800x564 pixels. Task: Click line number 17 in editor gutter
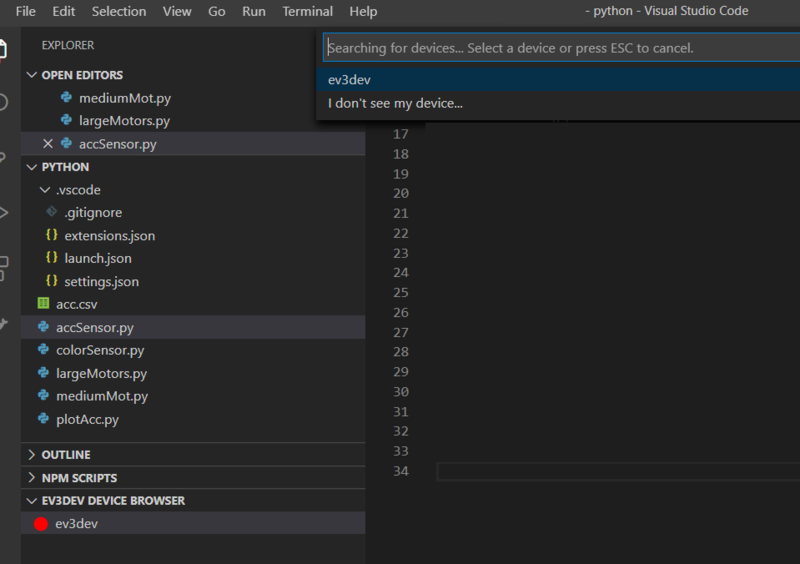(x=401, y=134)
